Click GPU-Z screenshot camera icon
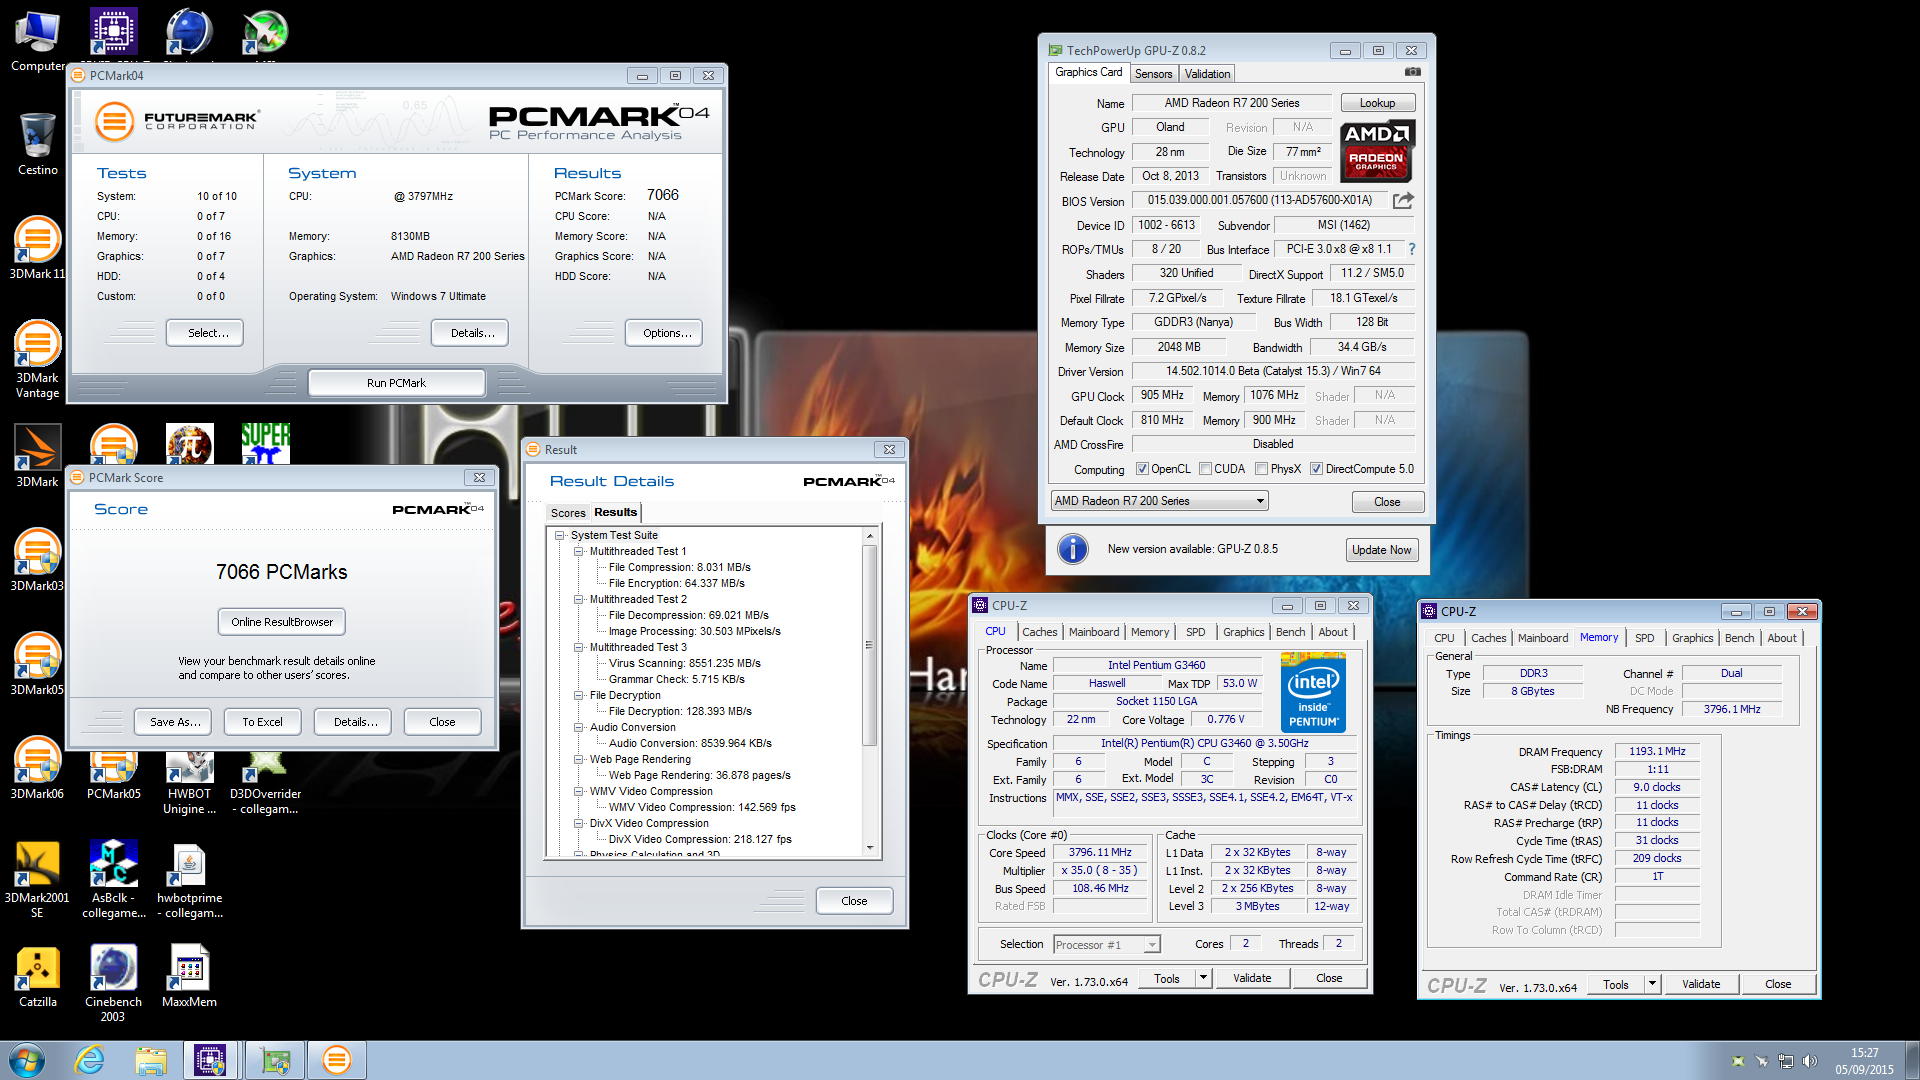1920x1080 pixels. pyautogui.click(x=1412, y=72)
